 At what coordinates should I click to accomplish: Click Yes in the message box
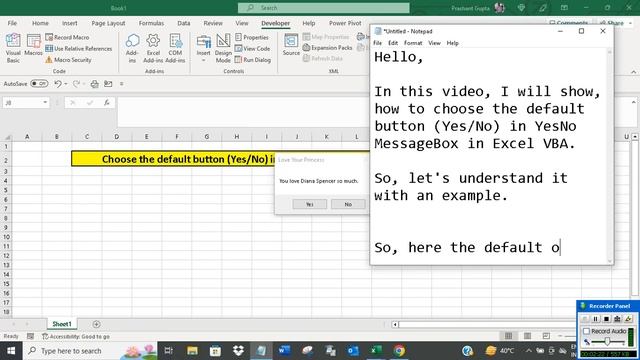pyautogui.click(x=309, y=204)
